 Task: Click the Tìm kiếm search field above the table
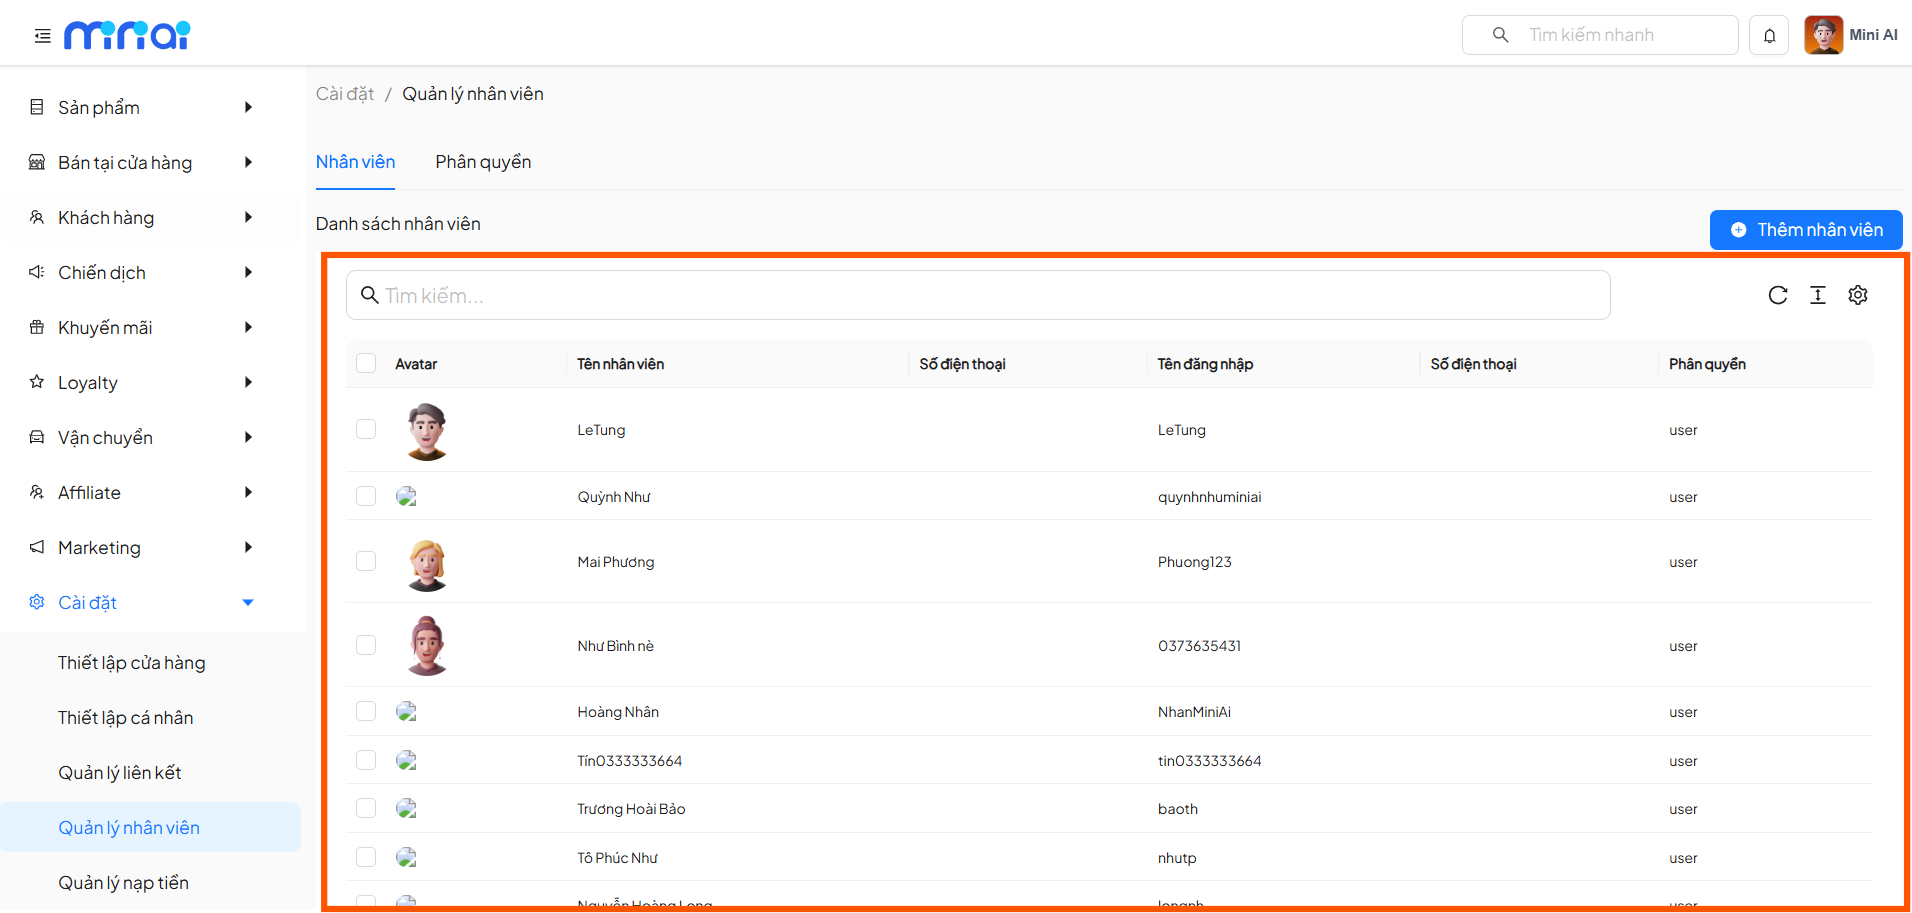pyautogui.click(x=700, y=294)
